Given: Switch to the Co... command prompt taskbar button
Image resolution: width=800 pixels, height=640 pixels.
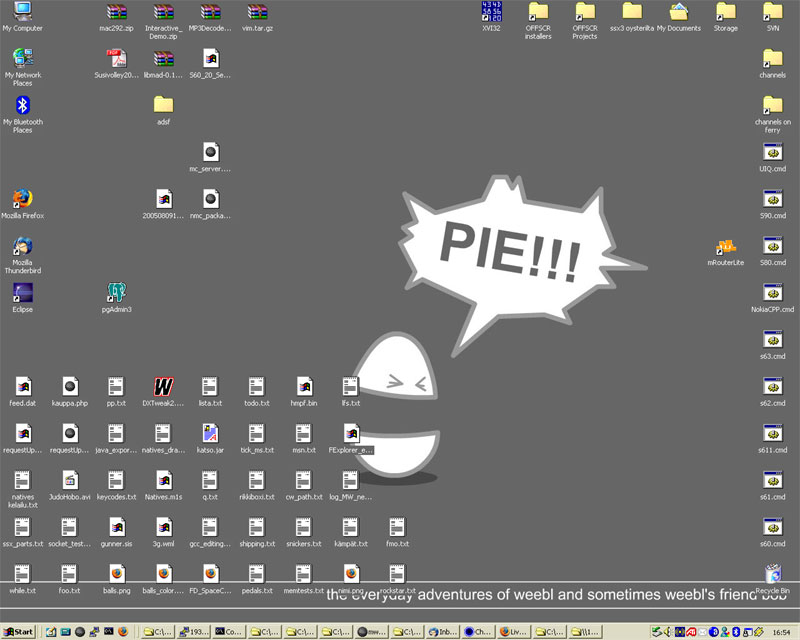Looking at the screenshot, I should tap(229, 632).
